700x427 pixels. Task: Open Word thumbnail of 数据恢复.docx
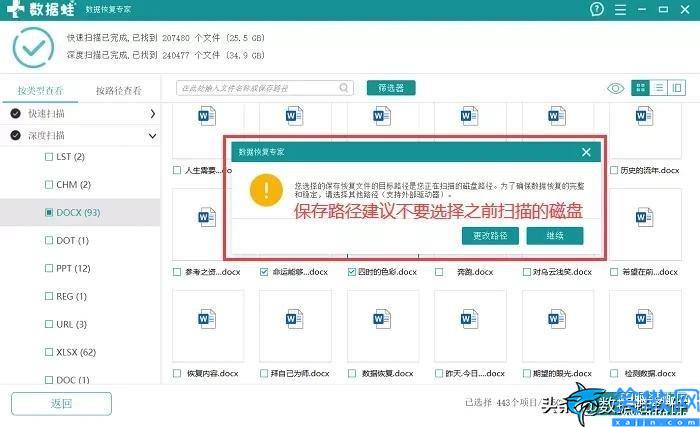tap(382, 319)
